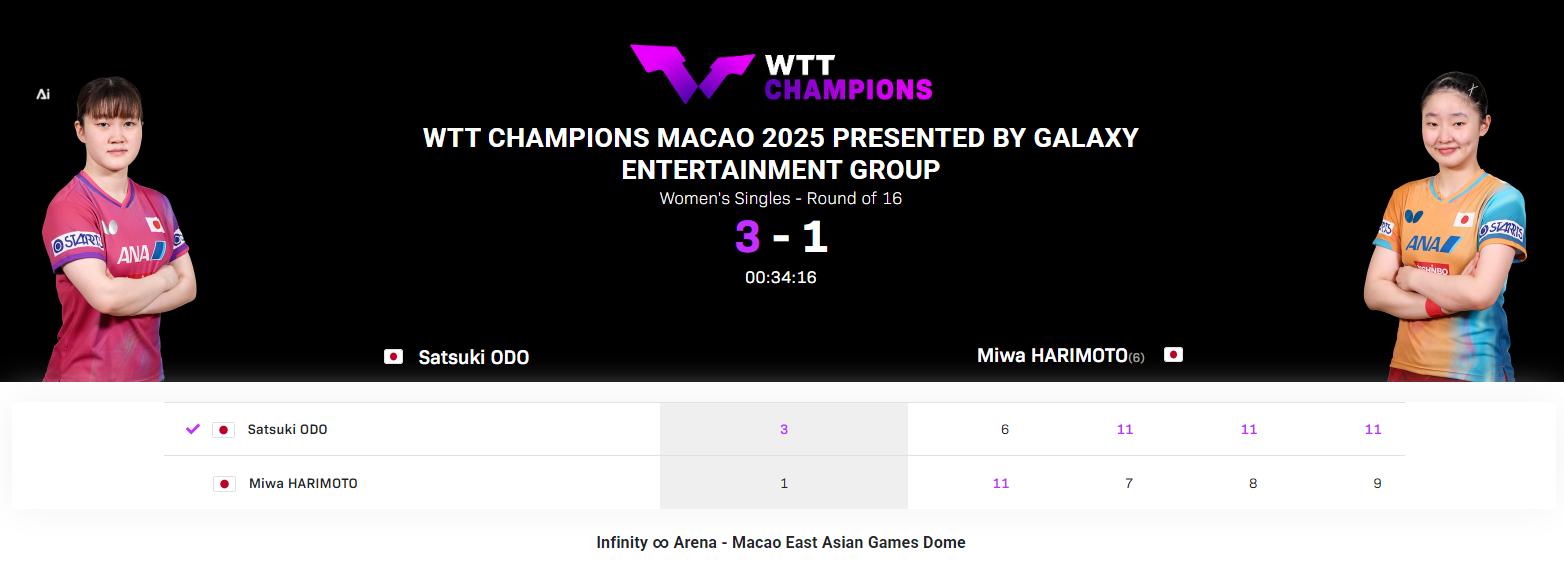This screenshot has width=1564, height=573.
Task: Click the match duration 00:34:16
Action: pos(780,277)
